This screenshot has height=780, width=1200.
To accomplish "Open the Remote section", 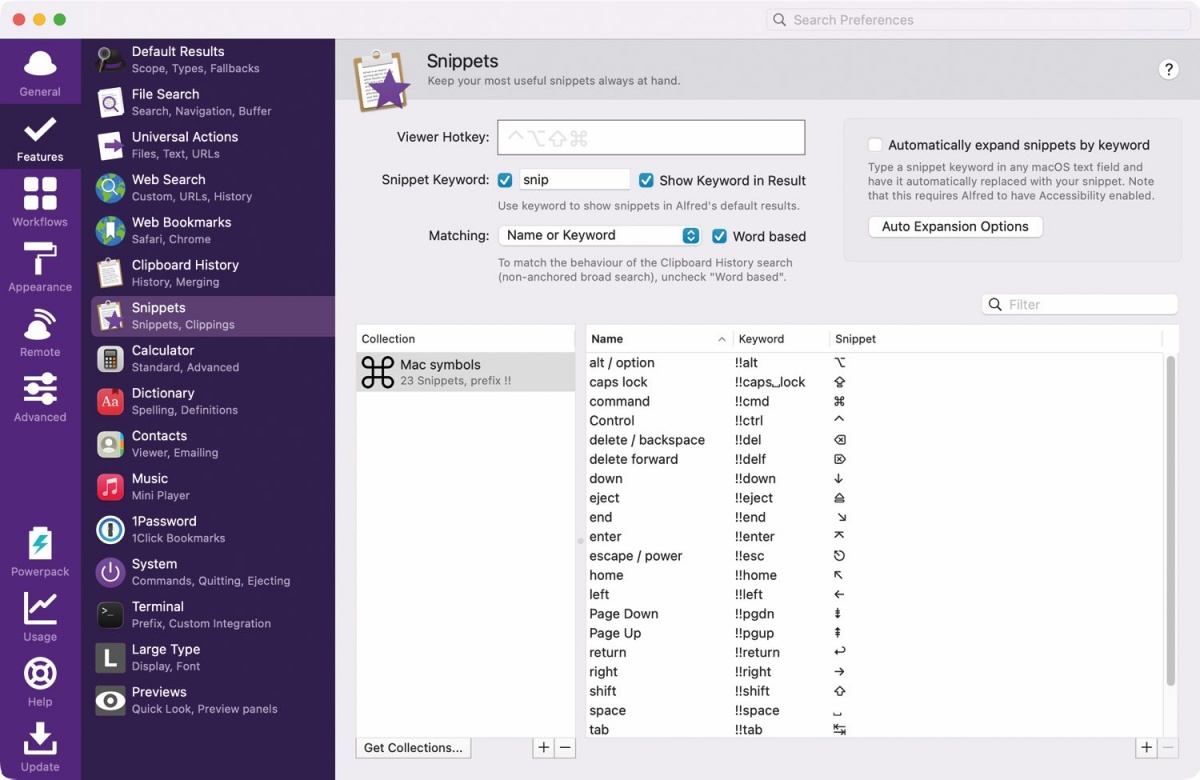I will tap(40, 333).
